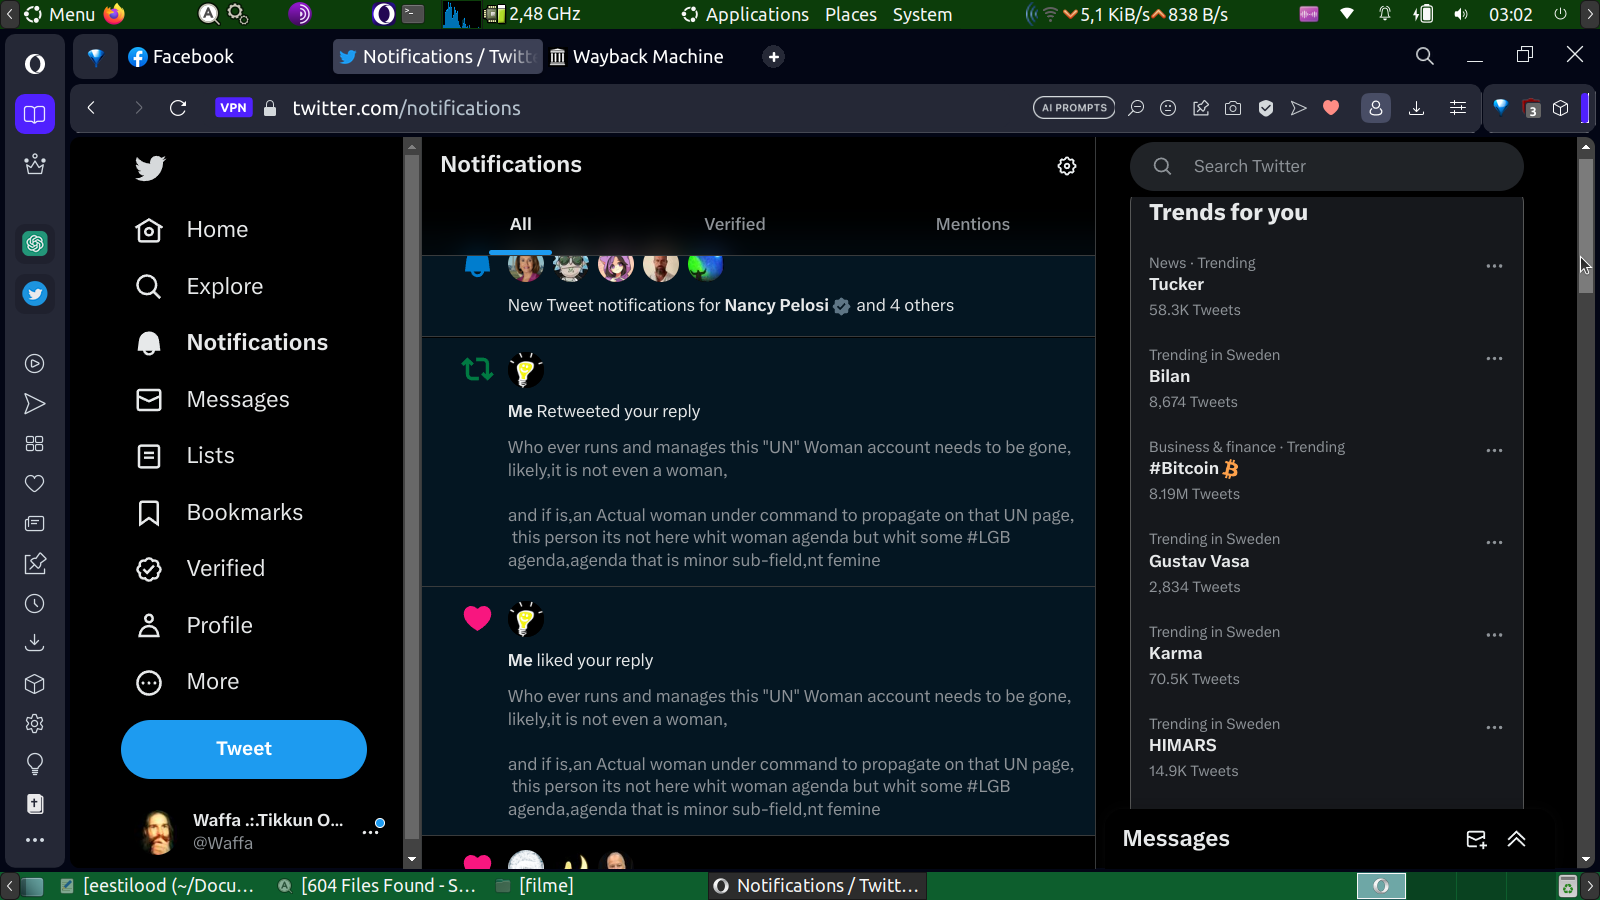Open more options for Tucker trend

(x=1494, y=266)
